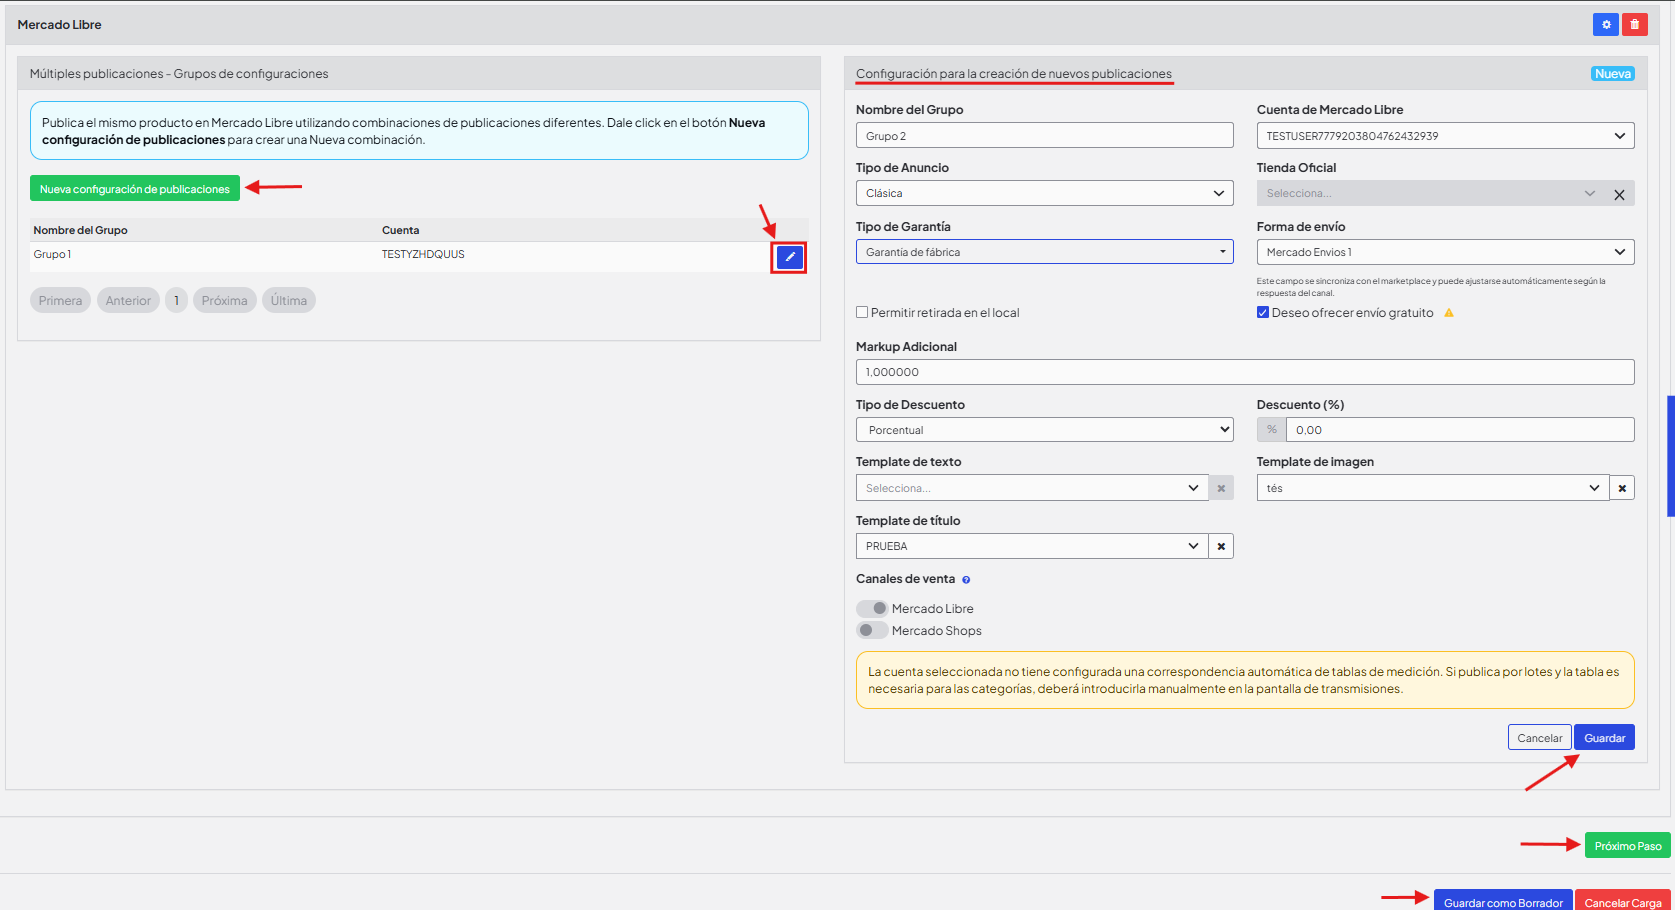Click the Nombre del Grupo input field
This screenshot has width=1675, height=910.
[x=1044, y=136]
